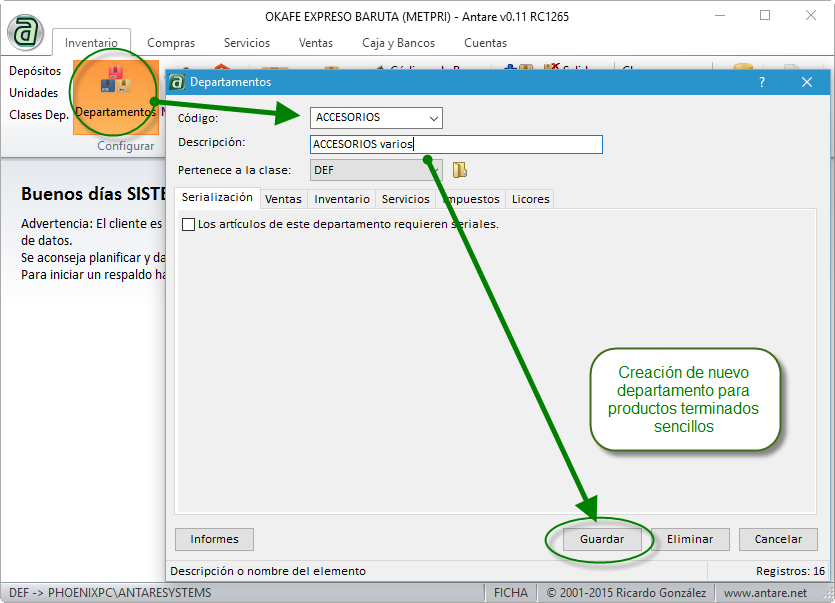Click the Antare application logo button

(x=25, y=32)
